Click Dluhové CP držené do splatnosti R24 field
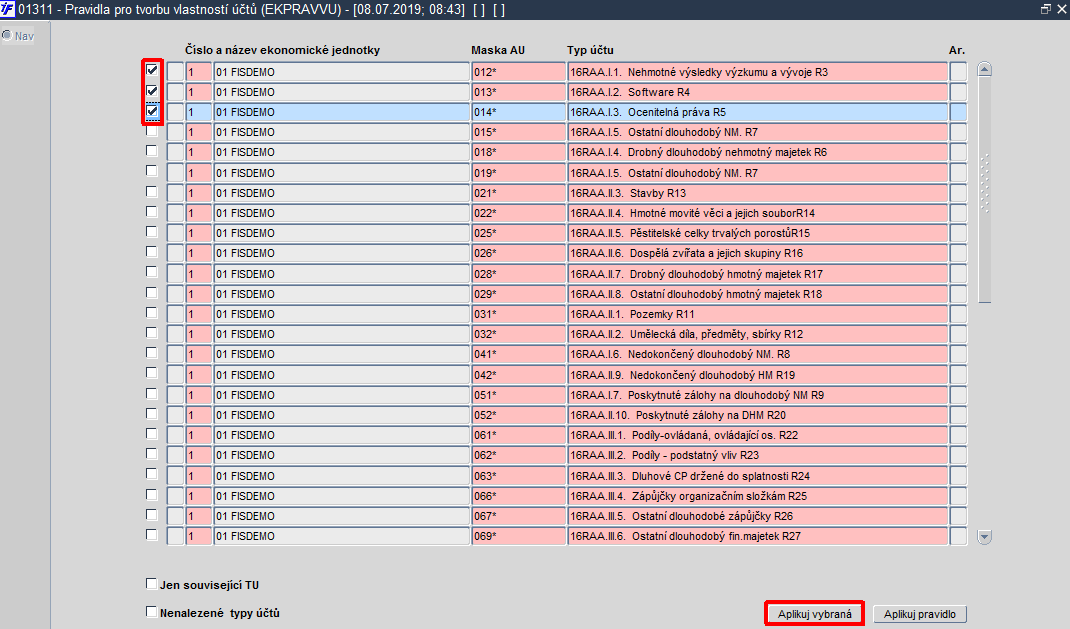Screen dimensions: 1070x629 (x=757, y=476)
